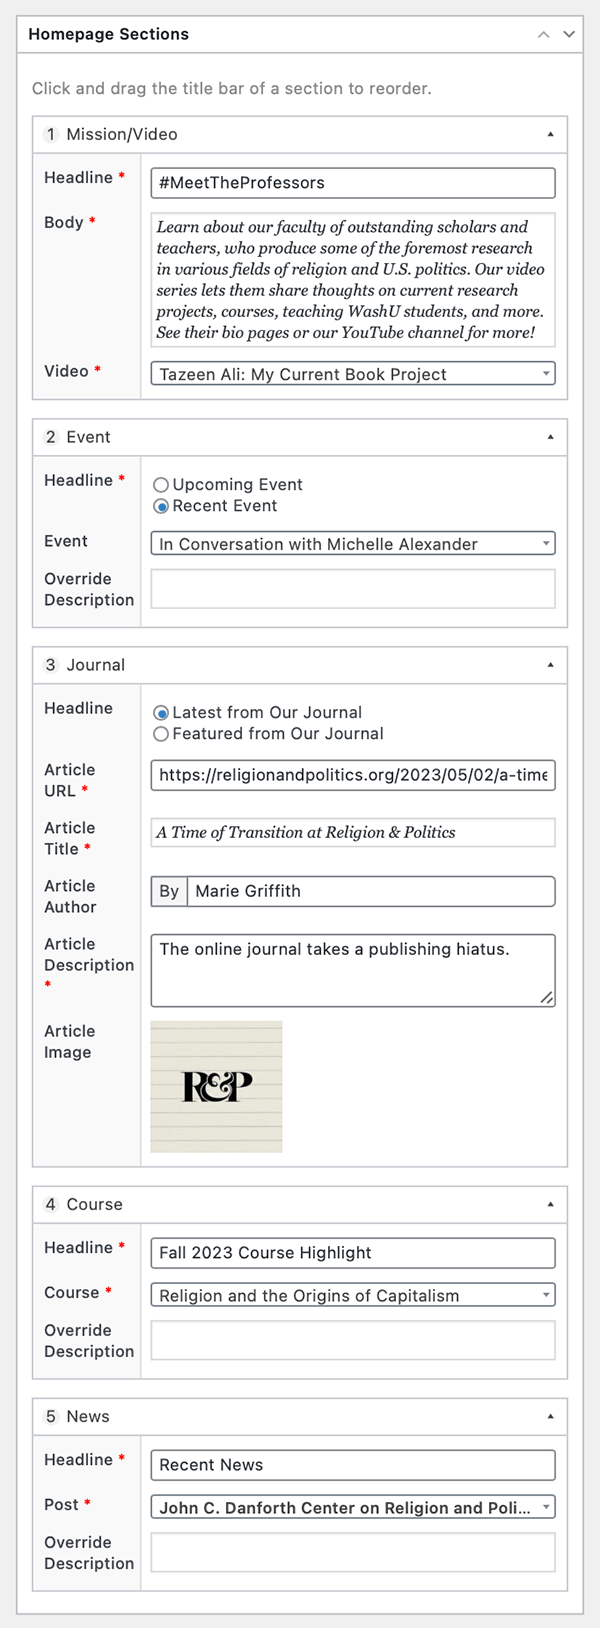Collapse the Course section
600x1628 pixels.
pyautogui.click(x=550, y=1205)
